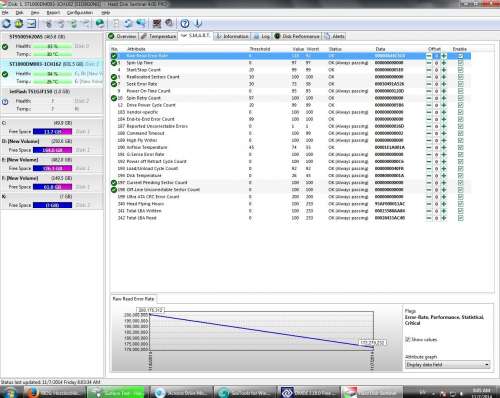This screenshot has width=500, height=398.
Task: Open the Attribute graph dropdown
Action: pos(447,365)
